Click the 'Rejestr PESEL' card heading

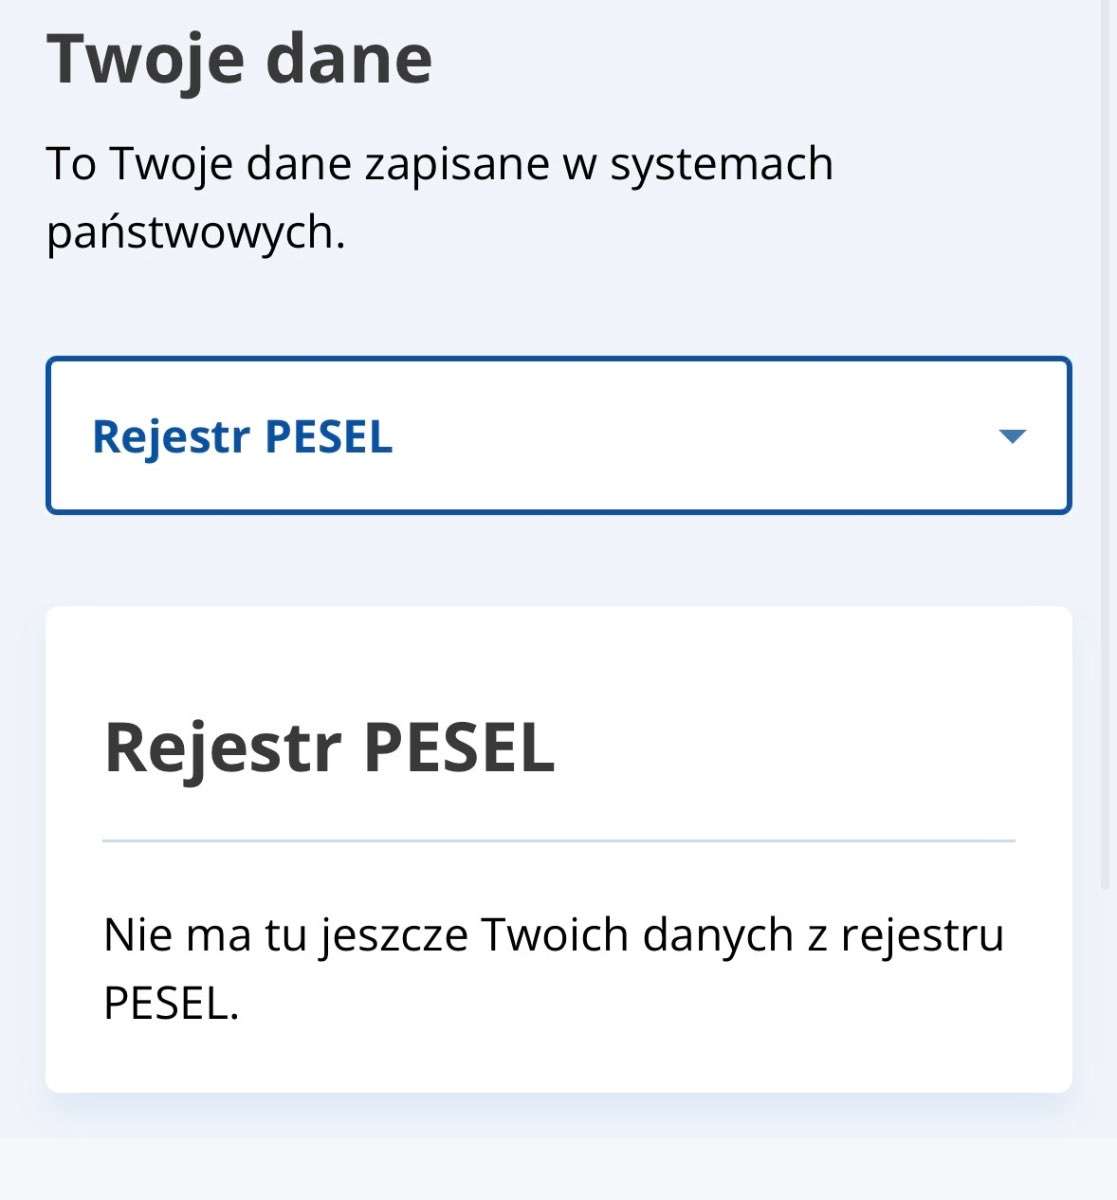(x=329, y=747)
